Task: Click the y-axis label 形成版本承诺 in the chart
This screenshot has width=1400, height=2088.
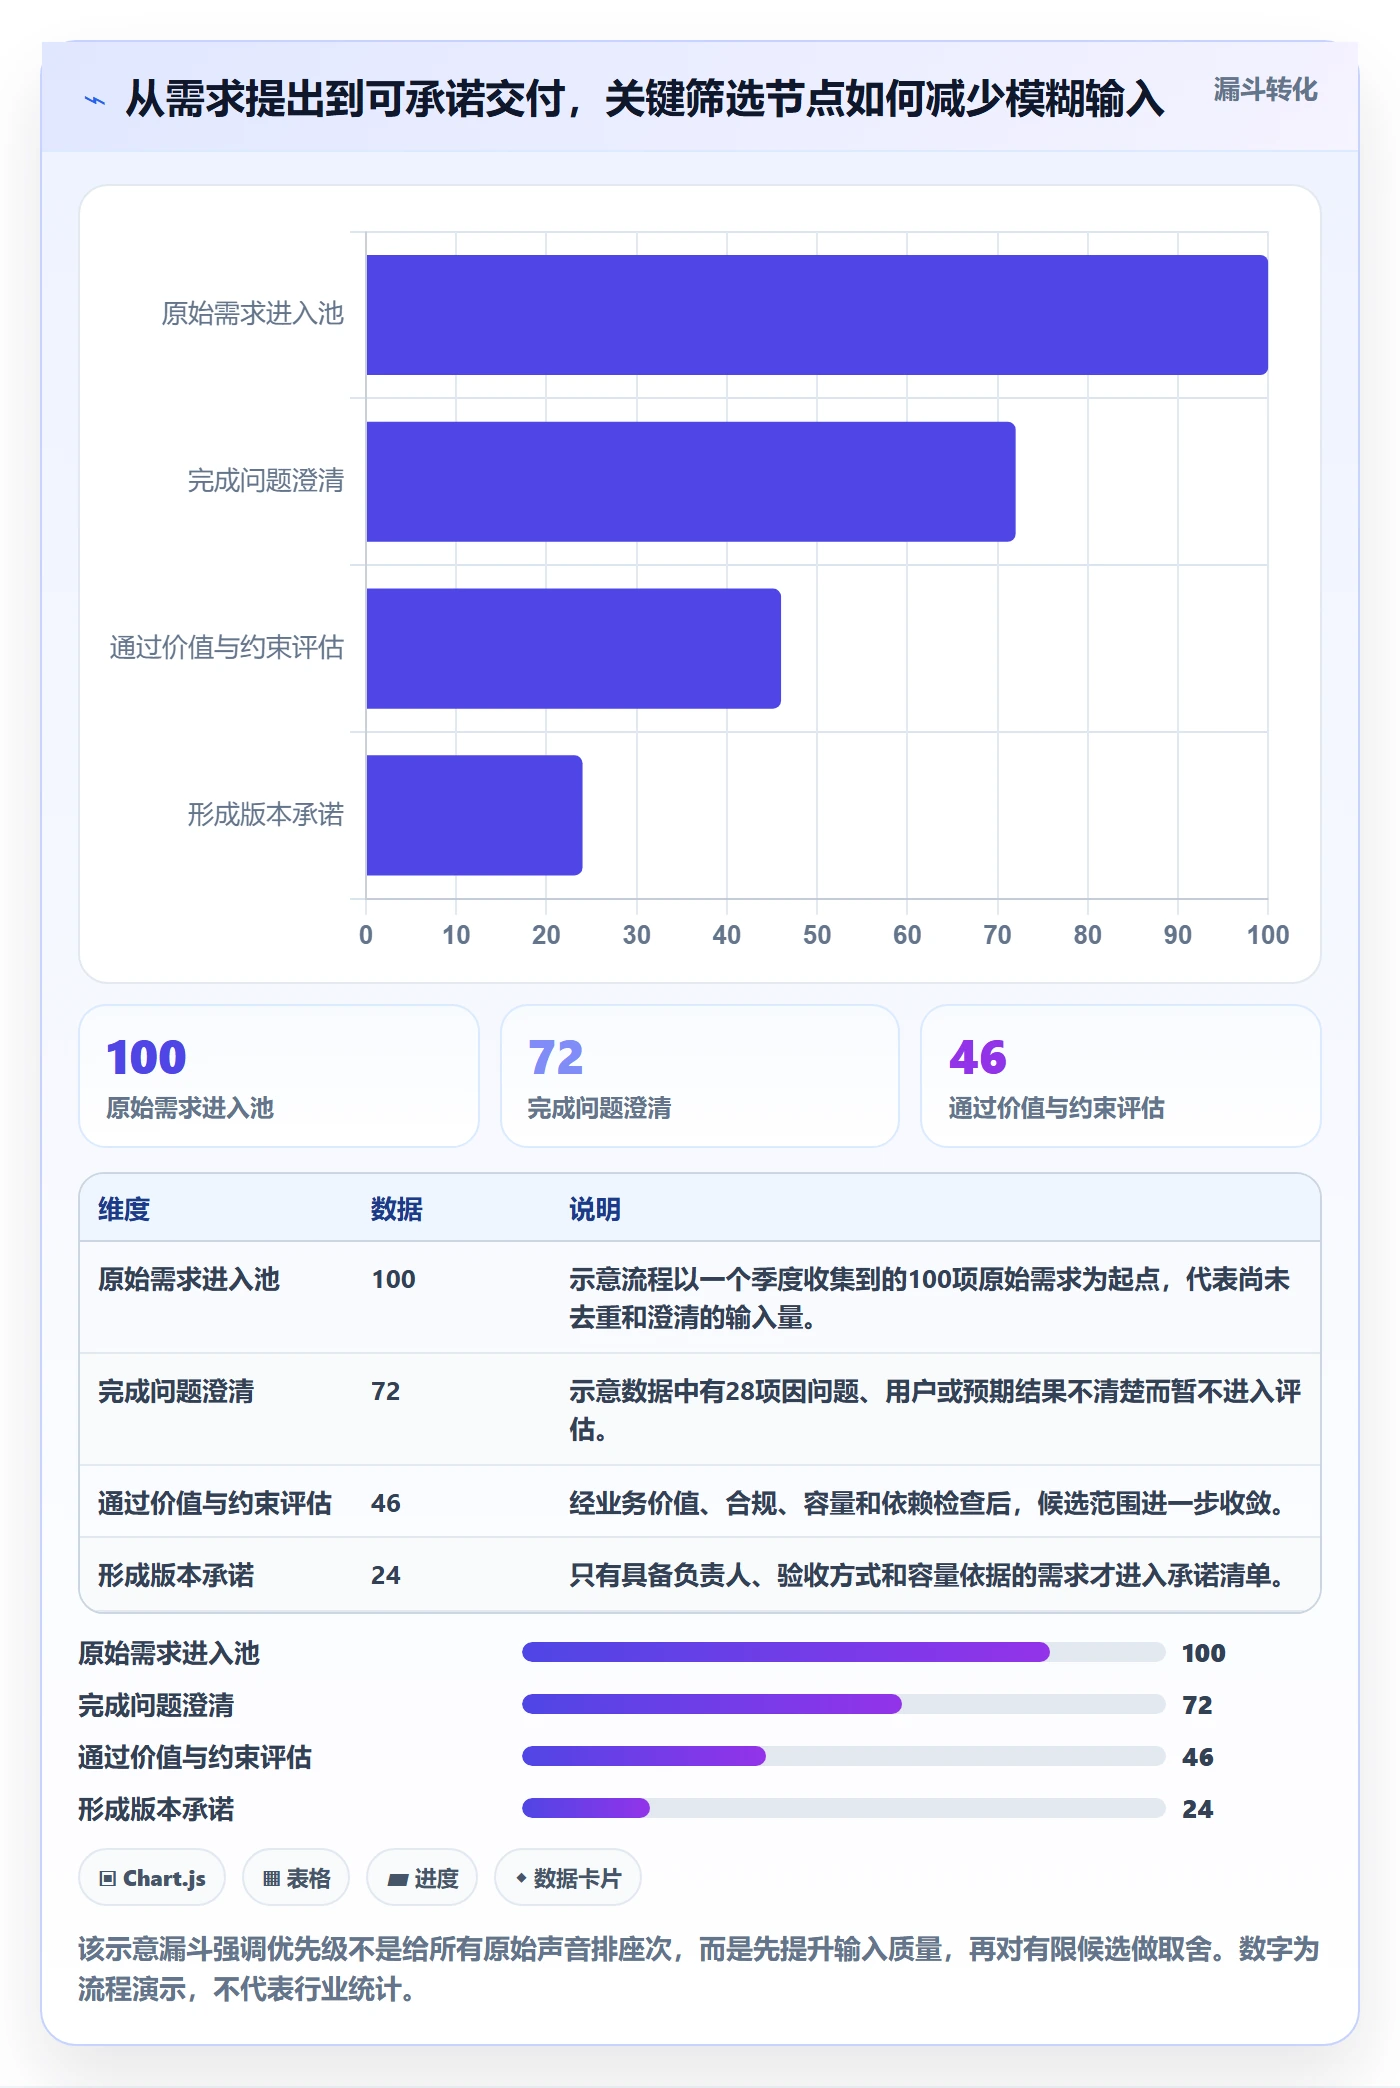Action: click(266, 815)
